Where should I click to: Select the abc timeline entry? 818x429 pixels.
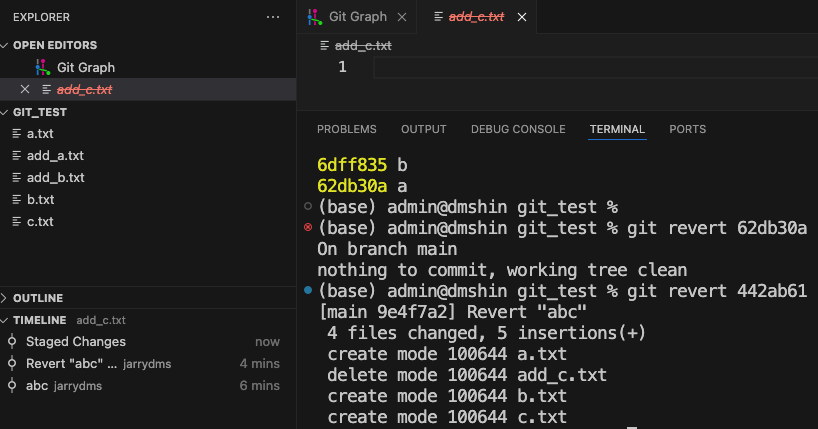point(148,386)
